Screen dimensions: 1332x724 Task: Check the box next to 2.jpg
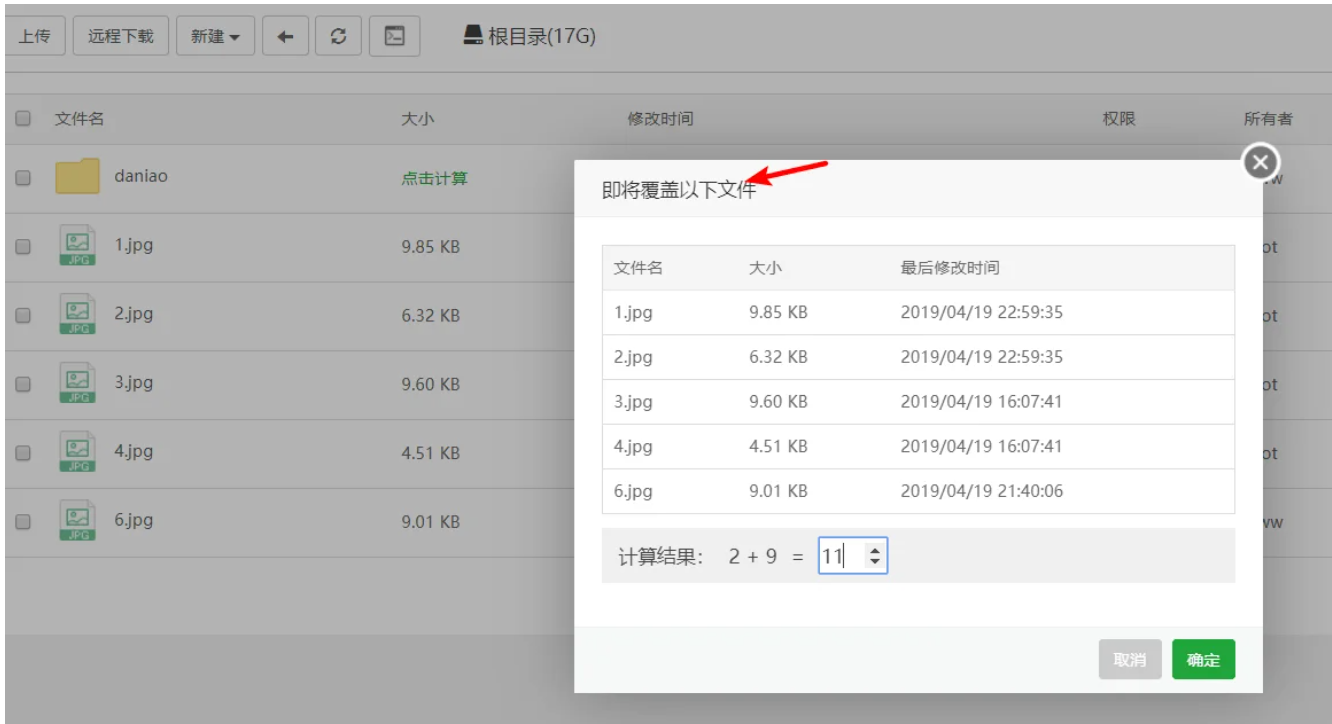(x=23, y=315)
